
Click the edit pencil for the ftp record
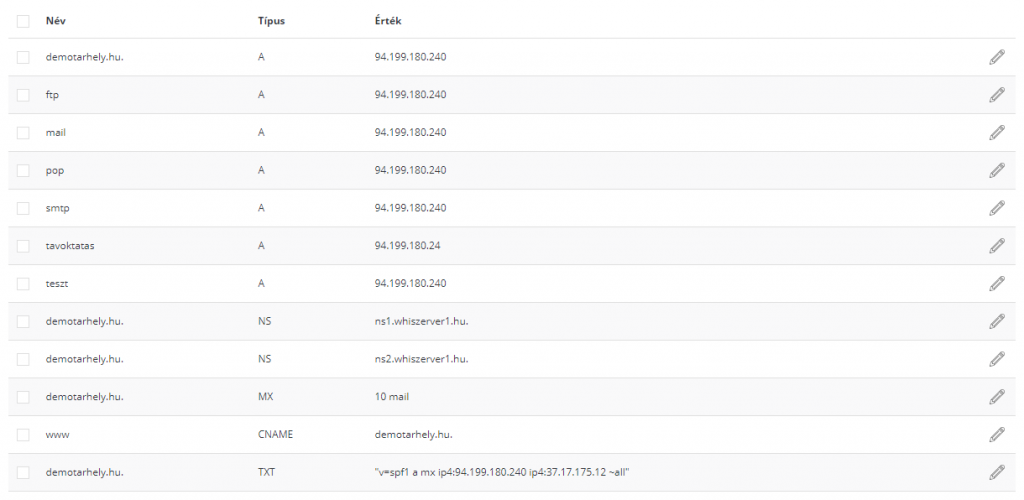[x=996, y=95]
